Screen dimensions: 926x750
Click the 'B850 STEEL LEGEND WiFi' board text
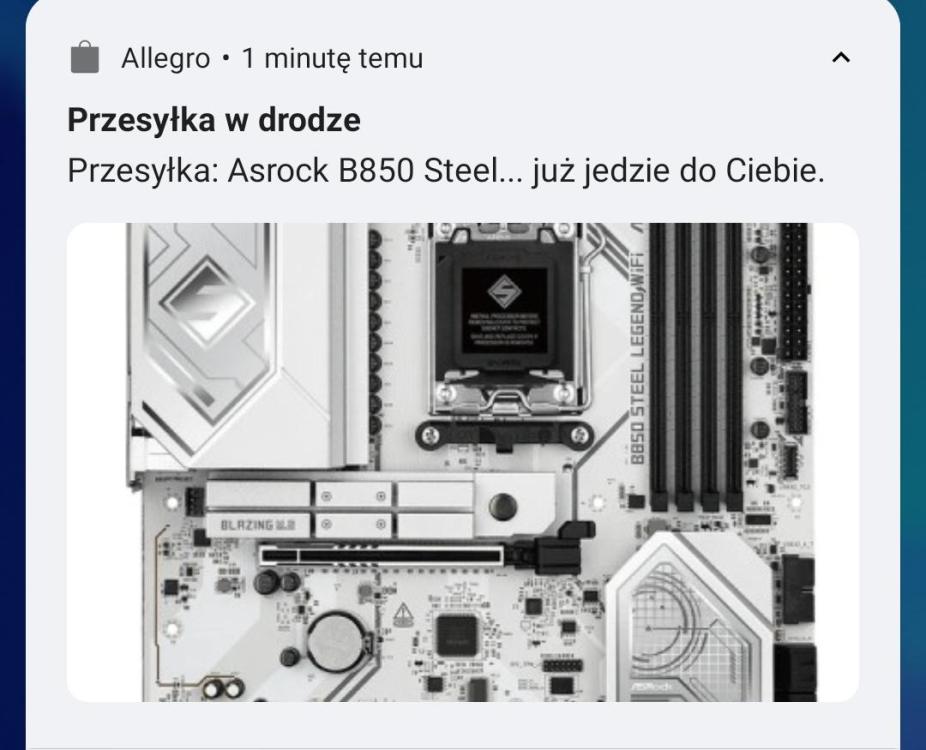[638, 358]
